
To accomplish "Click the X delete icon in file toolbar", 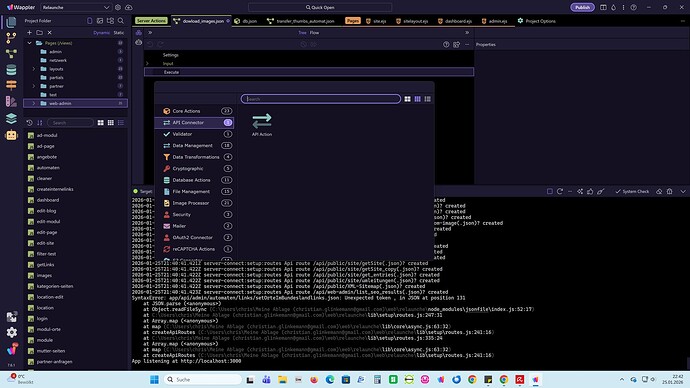I will (x=50, y=33).
